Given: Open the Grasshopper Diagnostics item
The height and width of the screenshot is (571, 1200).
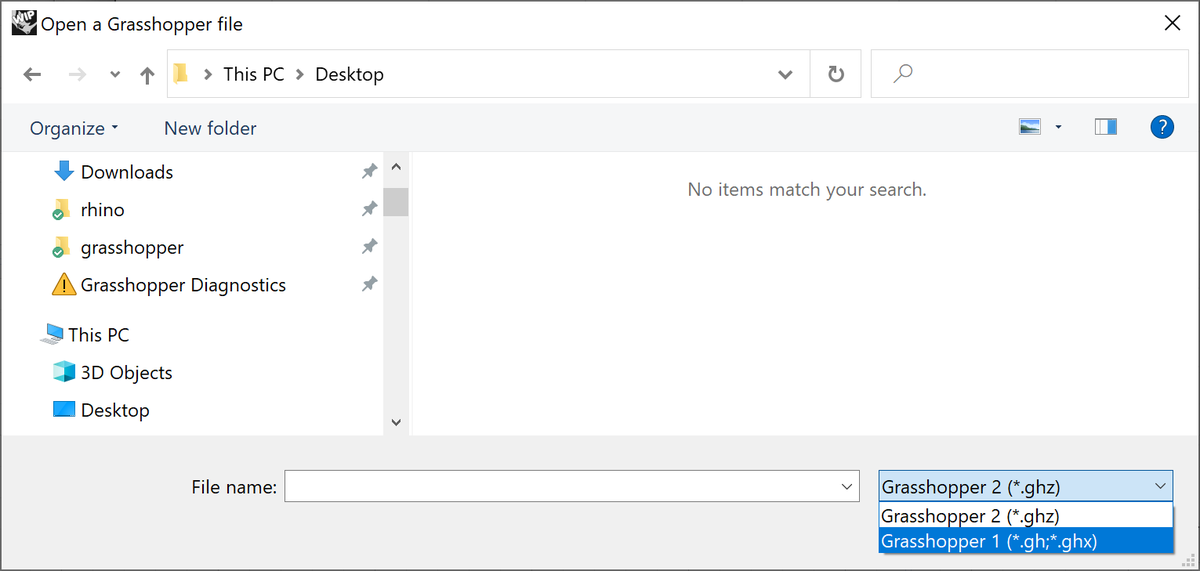Looking at the screenshot, I should pyautogui.click(x=183, y=285).
